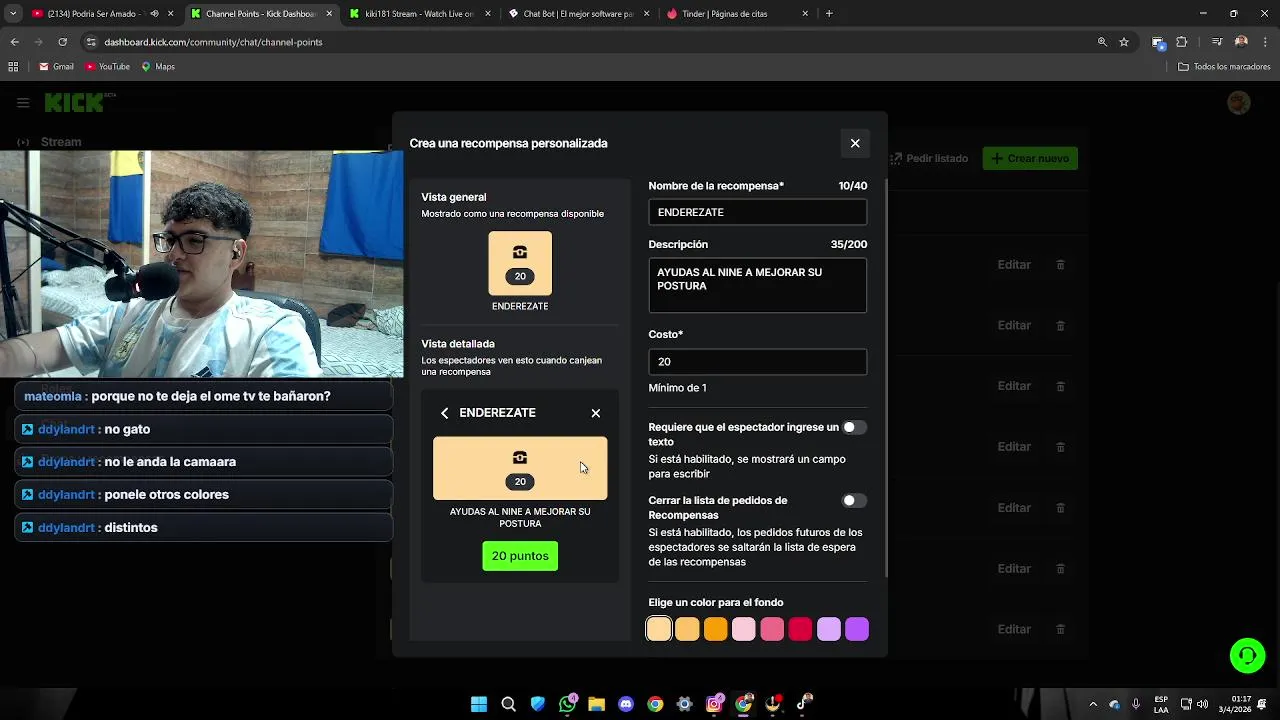
Task: Reload the current page
Action: pyautogui.click(x=62, y=42)
